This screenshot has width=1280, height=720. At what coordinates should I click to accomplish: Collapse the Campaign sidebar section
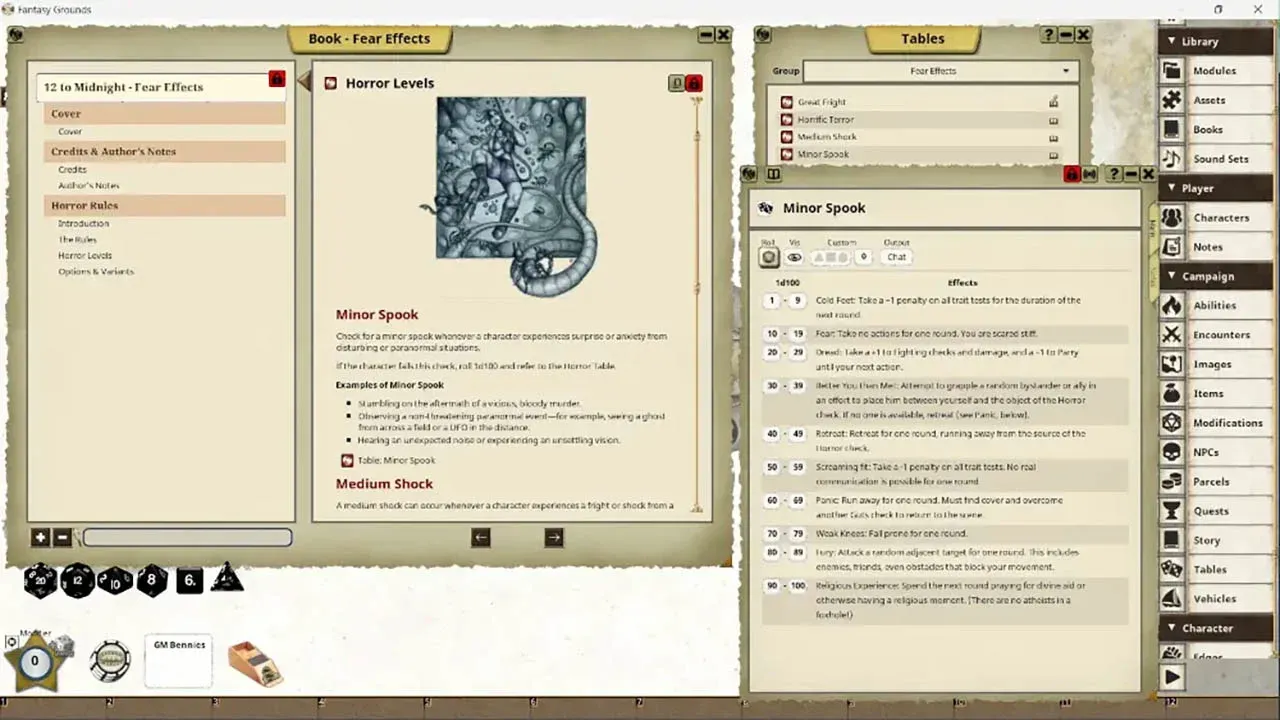click(x=1217, y=276)
